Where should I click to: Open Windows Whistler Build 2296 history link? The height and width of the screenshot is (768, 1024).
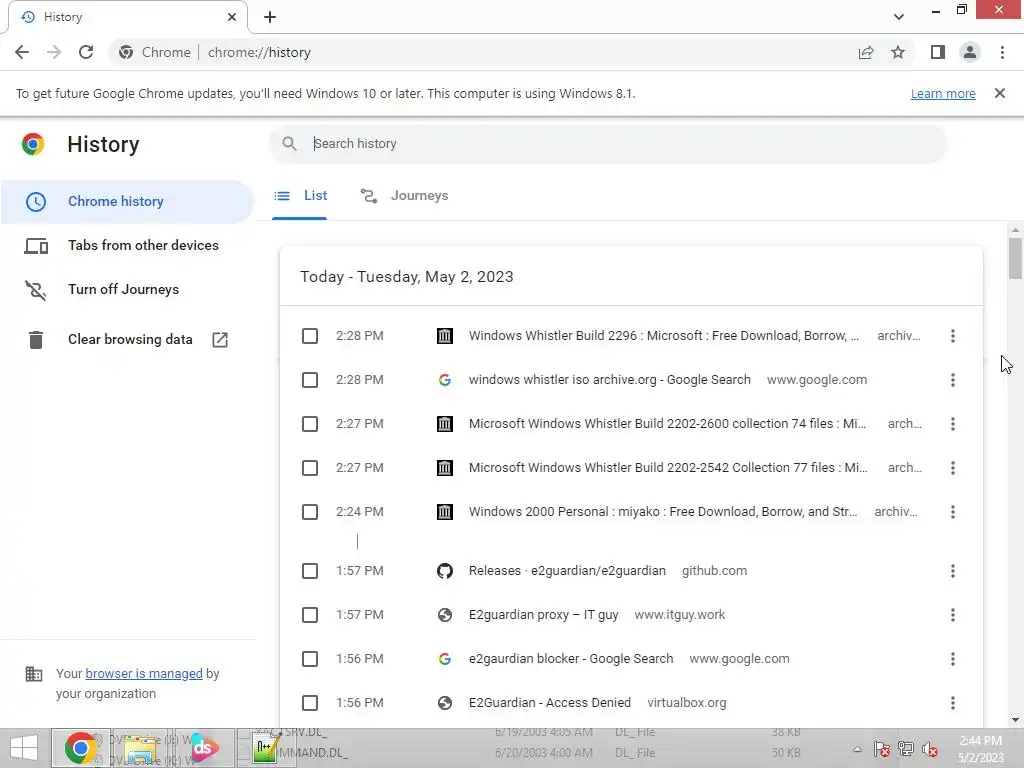pos(664,336)
